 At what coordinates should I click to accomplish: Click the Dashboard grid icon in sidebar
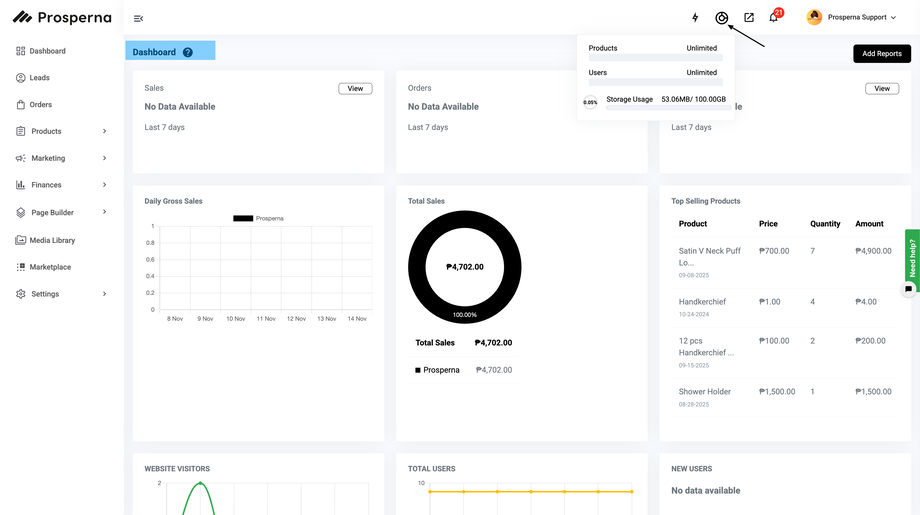tap(21, 51)
